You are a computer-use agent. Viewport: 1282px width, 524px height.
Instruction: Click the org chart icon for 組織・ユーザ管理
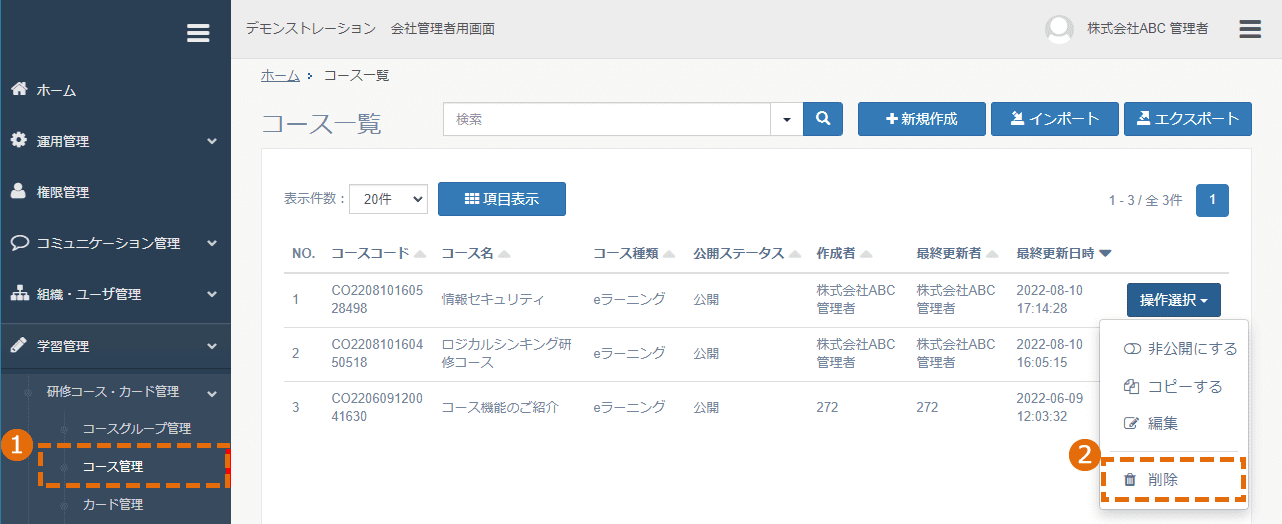(19, 294)
